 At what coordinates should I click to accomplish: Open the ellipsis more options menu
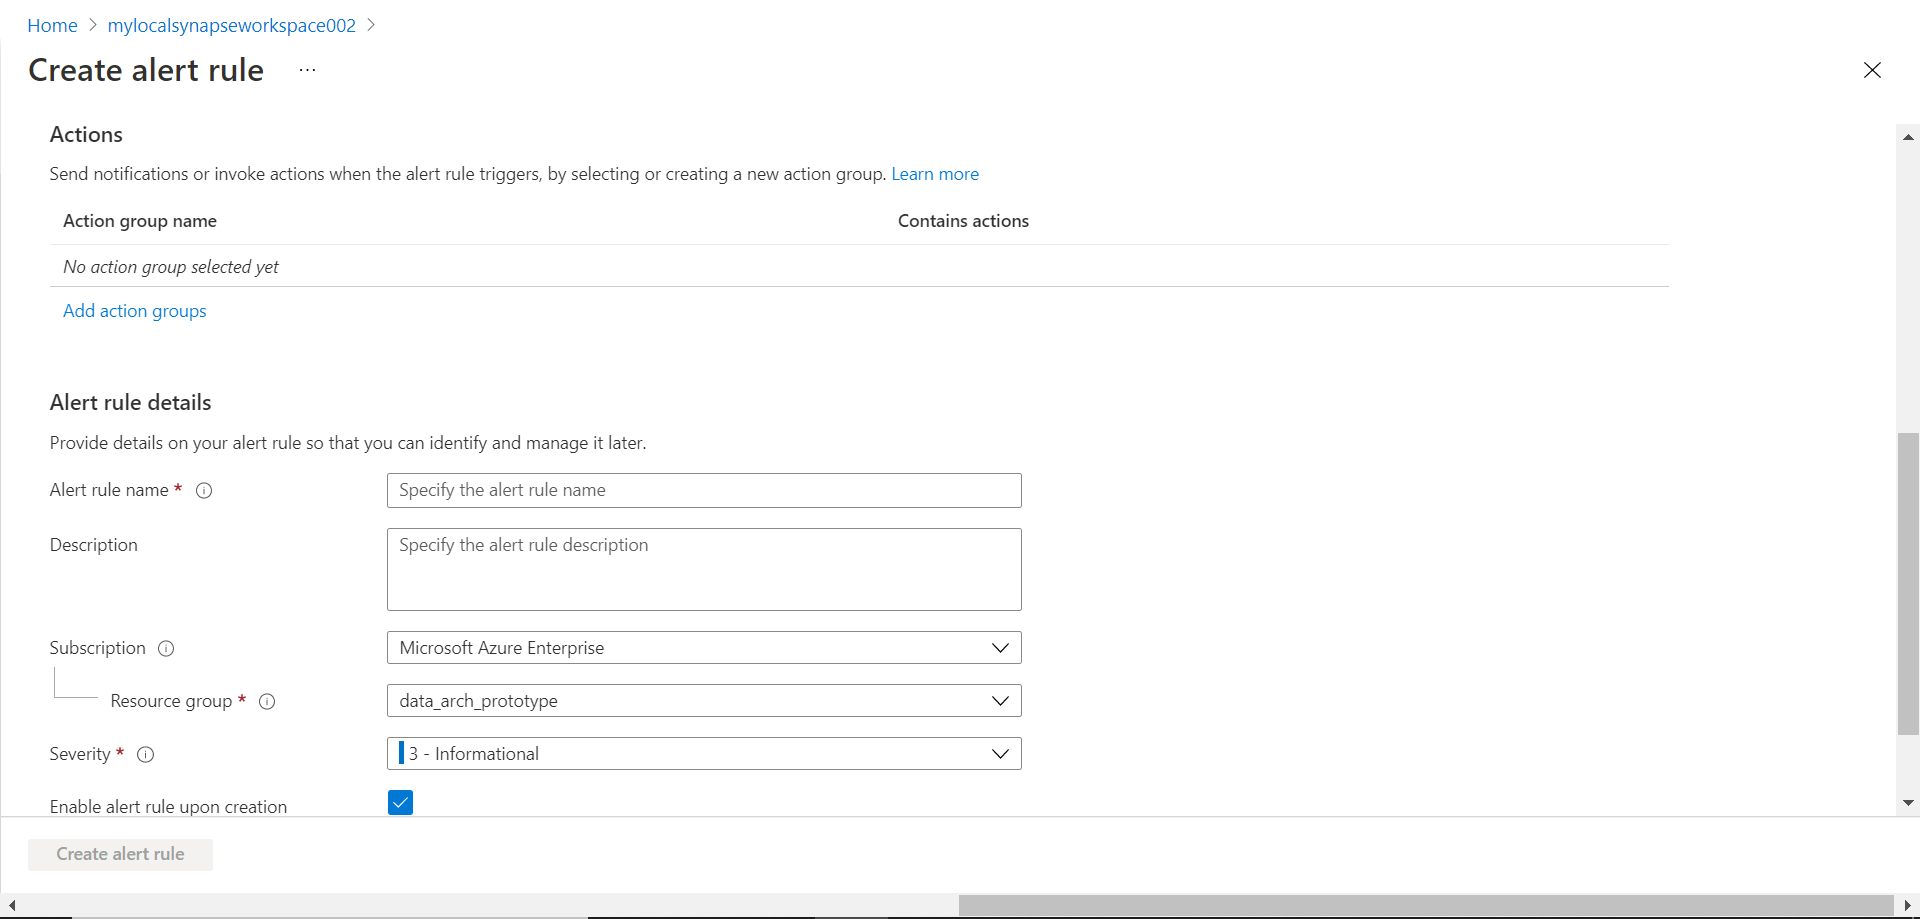click(x=307, y=70)
